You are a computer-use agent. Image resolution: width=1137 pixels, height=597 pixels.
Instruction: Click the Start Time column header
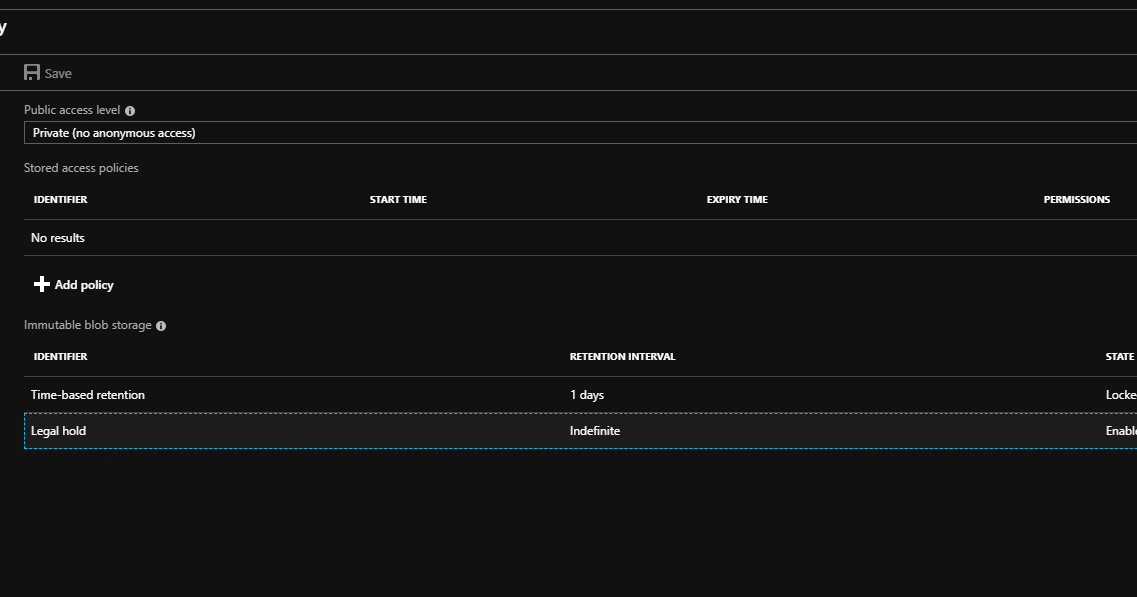(x=398, y=199)
